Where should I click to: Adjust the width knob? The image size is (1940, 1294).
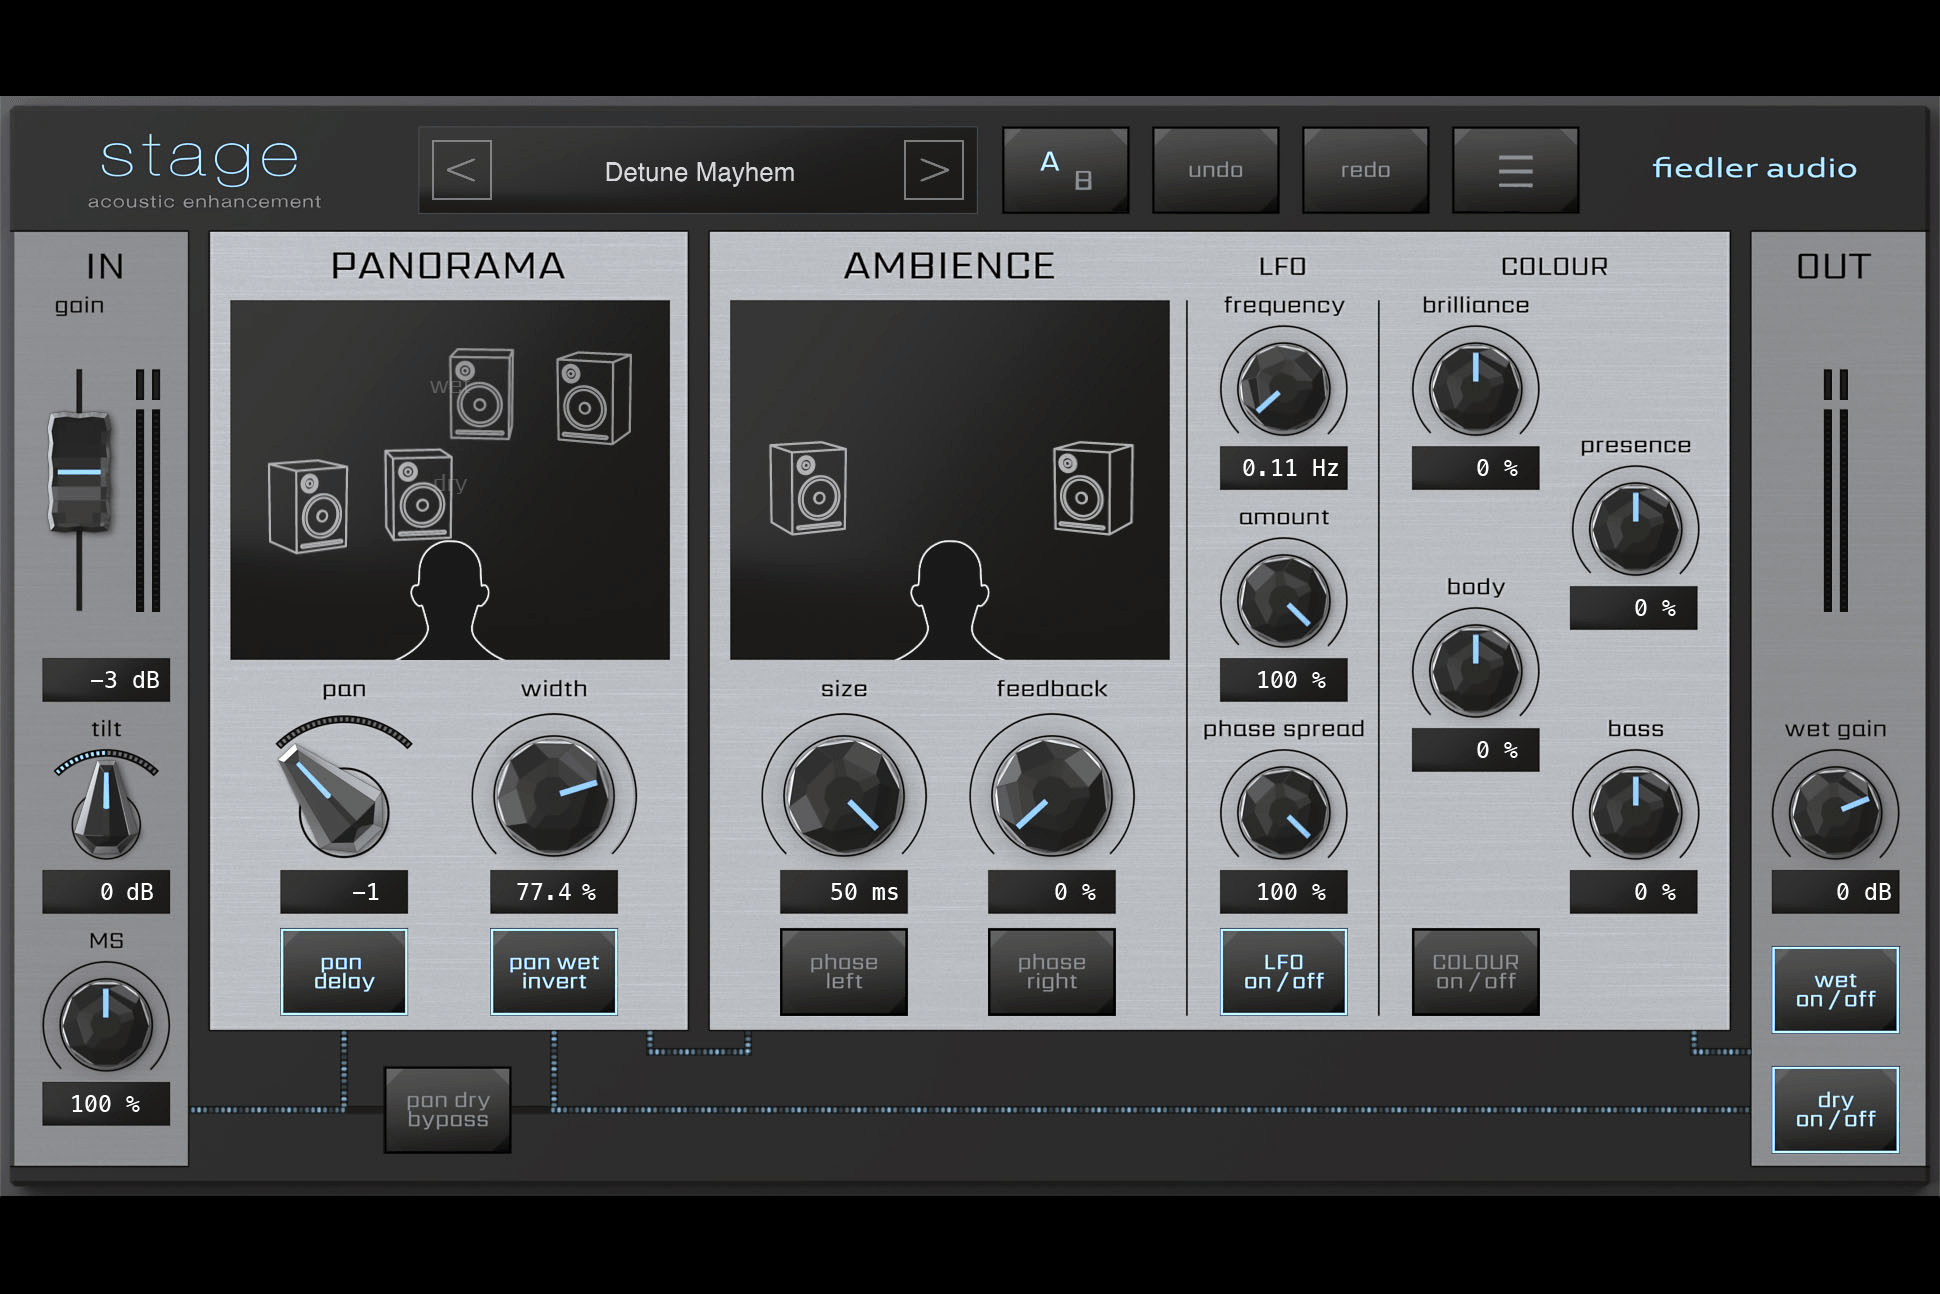[554, 795]
